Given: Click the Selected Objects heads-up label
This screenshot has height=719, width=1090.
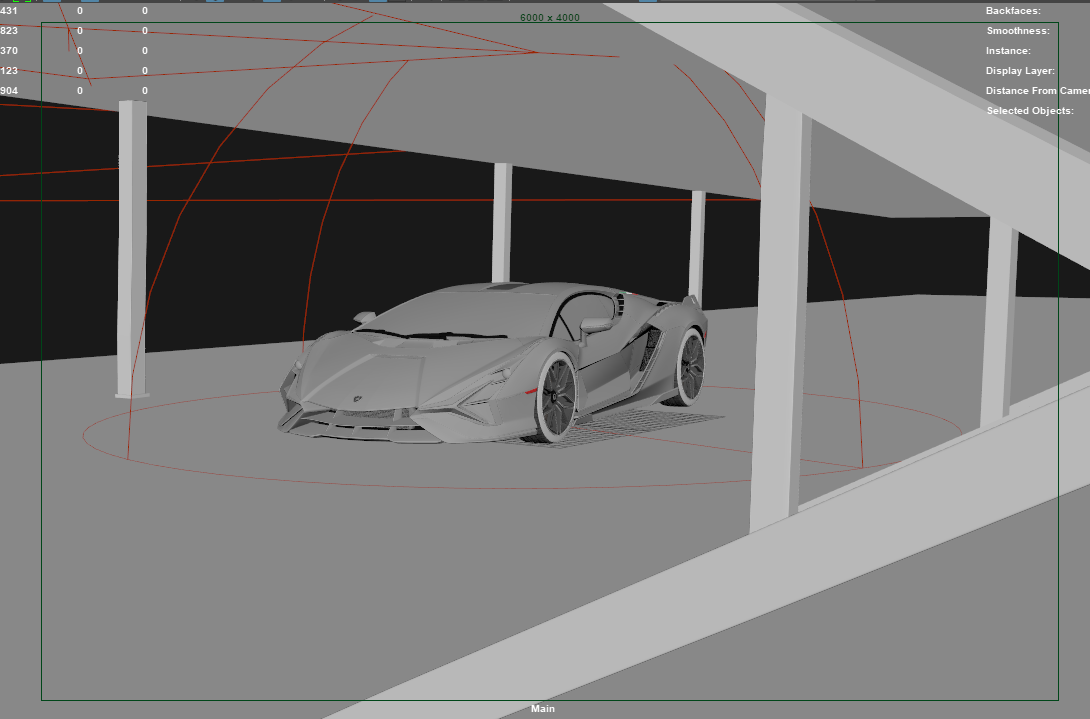Looking at the screenshot, I should 1030,111.
